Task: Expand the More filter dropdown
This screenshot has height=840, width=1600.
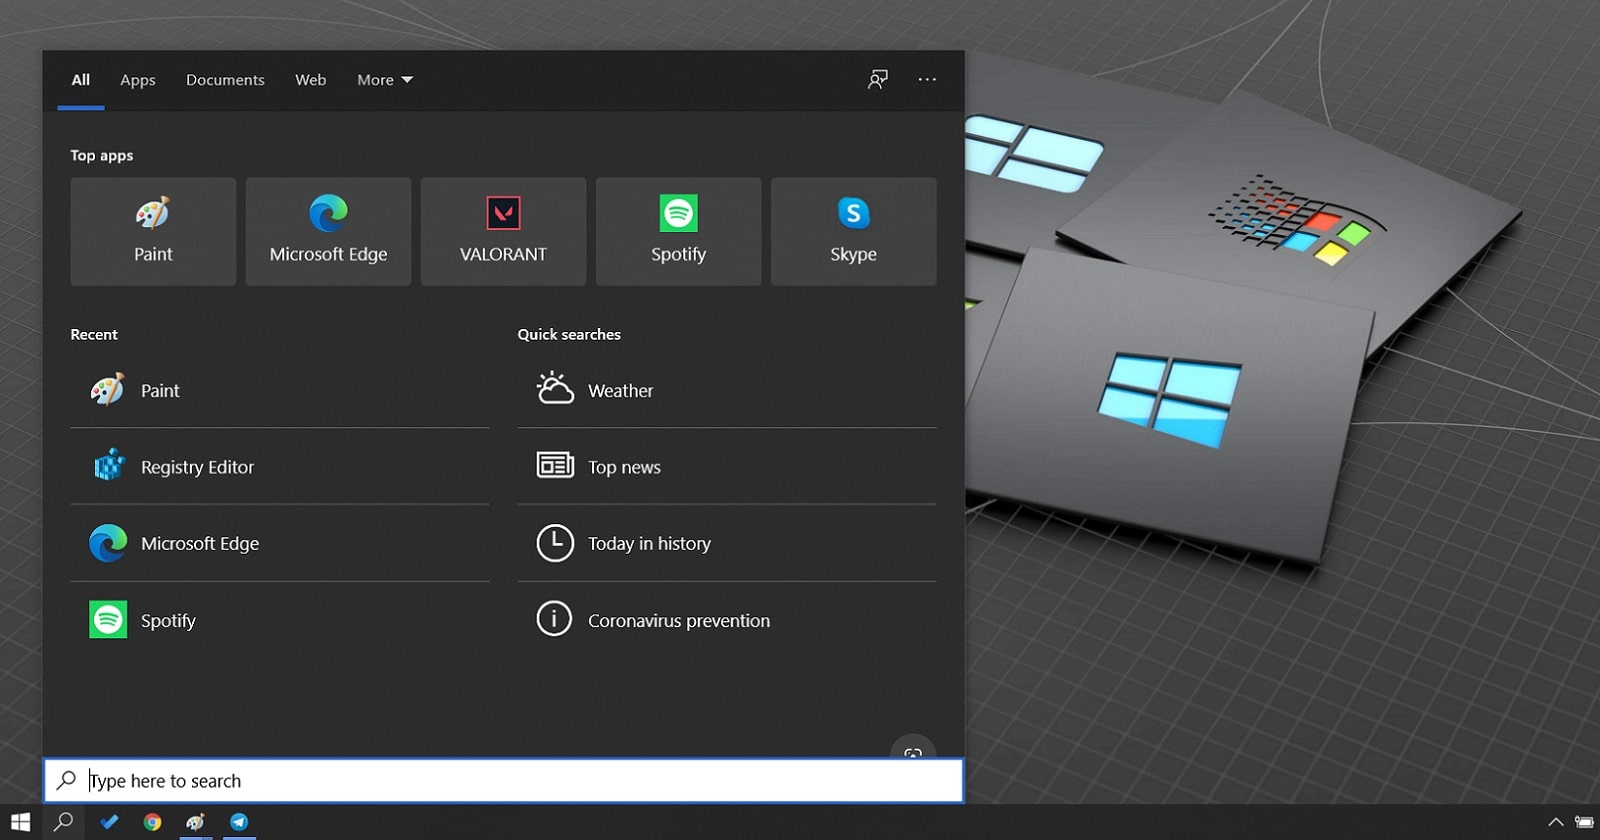Action: click(x=385, y=80)
